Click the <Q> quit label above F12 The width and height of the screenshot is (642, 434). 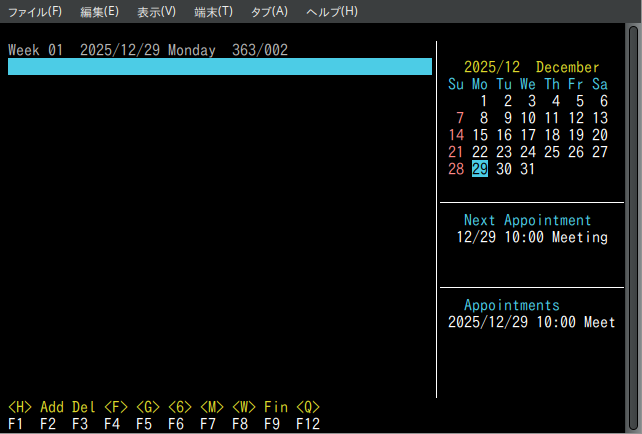[x=308, y=408]
